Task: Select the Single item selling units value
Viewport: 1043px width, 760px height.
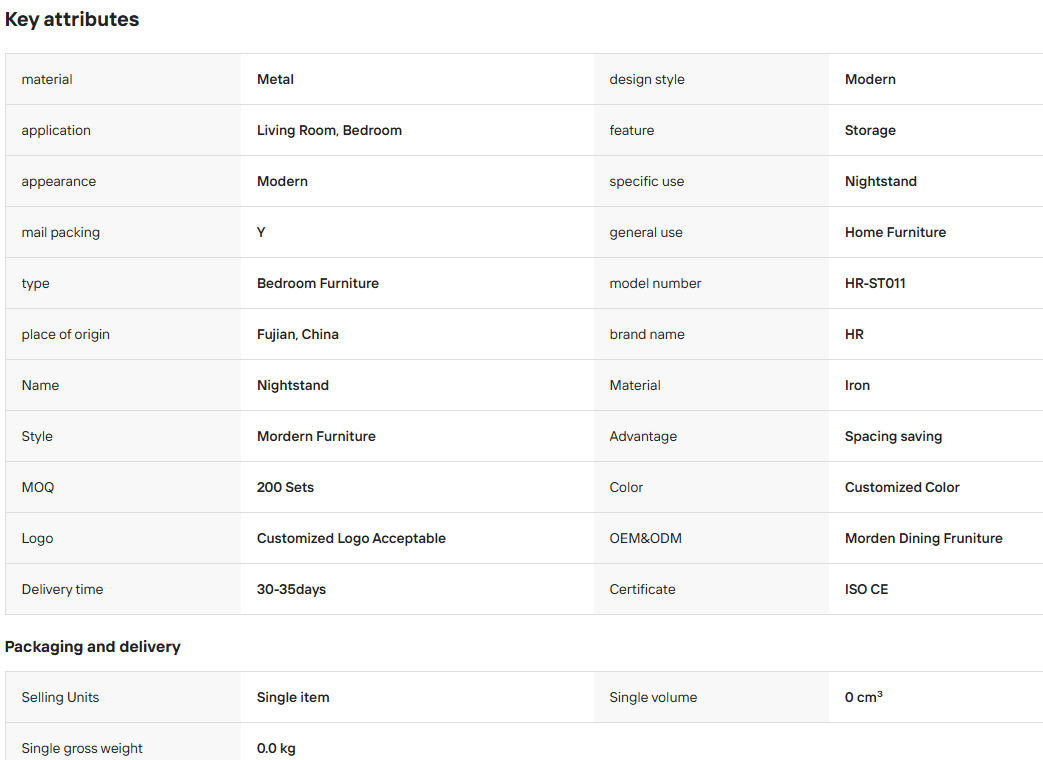Action: [x=293, y=697]
